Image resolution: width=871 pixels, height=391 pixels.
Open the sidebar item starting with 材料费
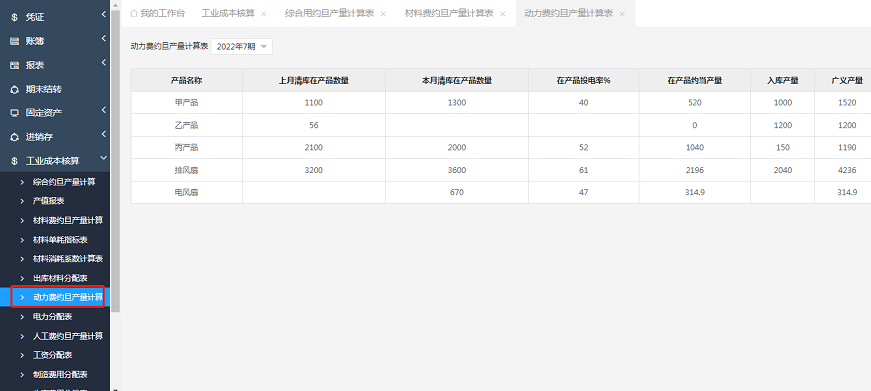pyautogui.click(x=68, y=220)
